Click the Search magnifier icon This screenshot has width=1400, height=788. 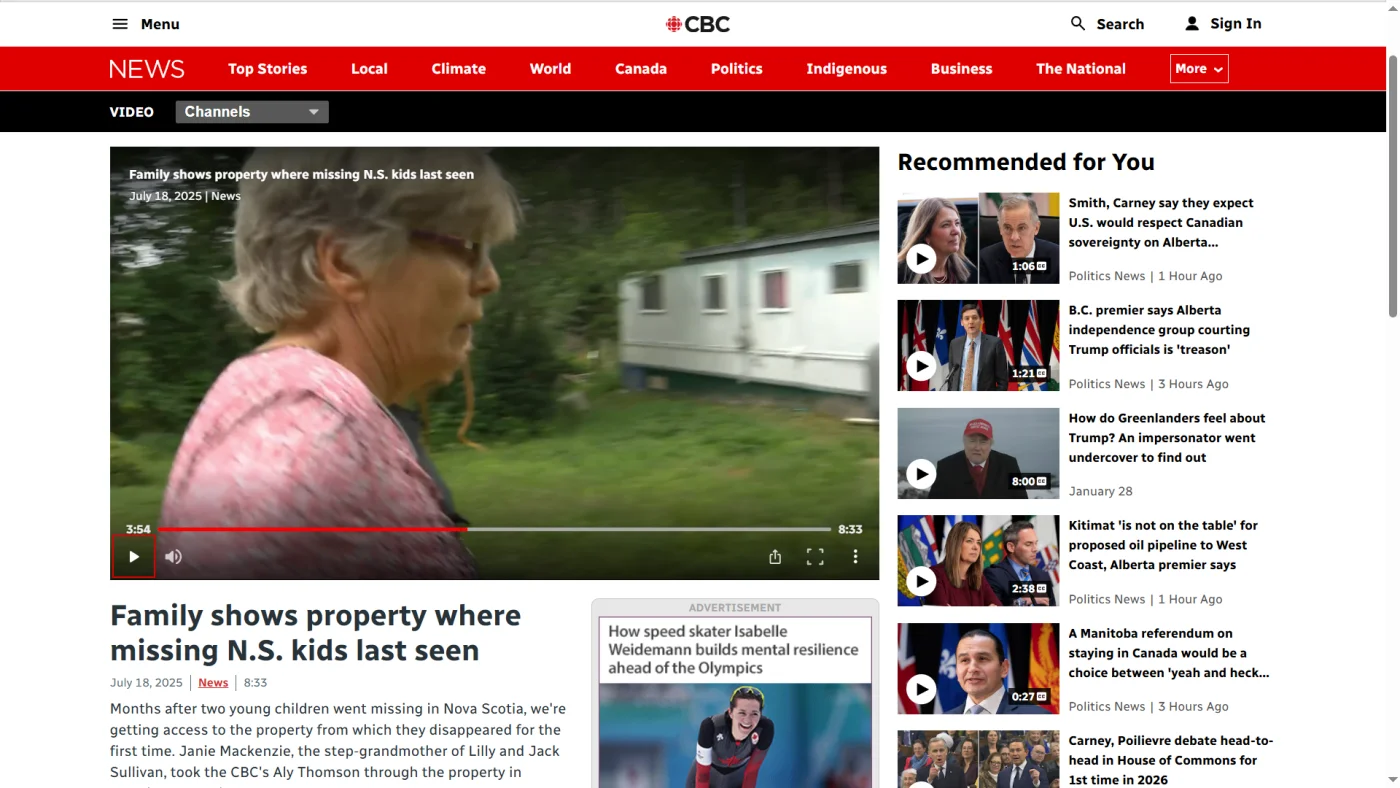[1078, 23]
